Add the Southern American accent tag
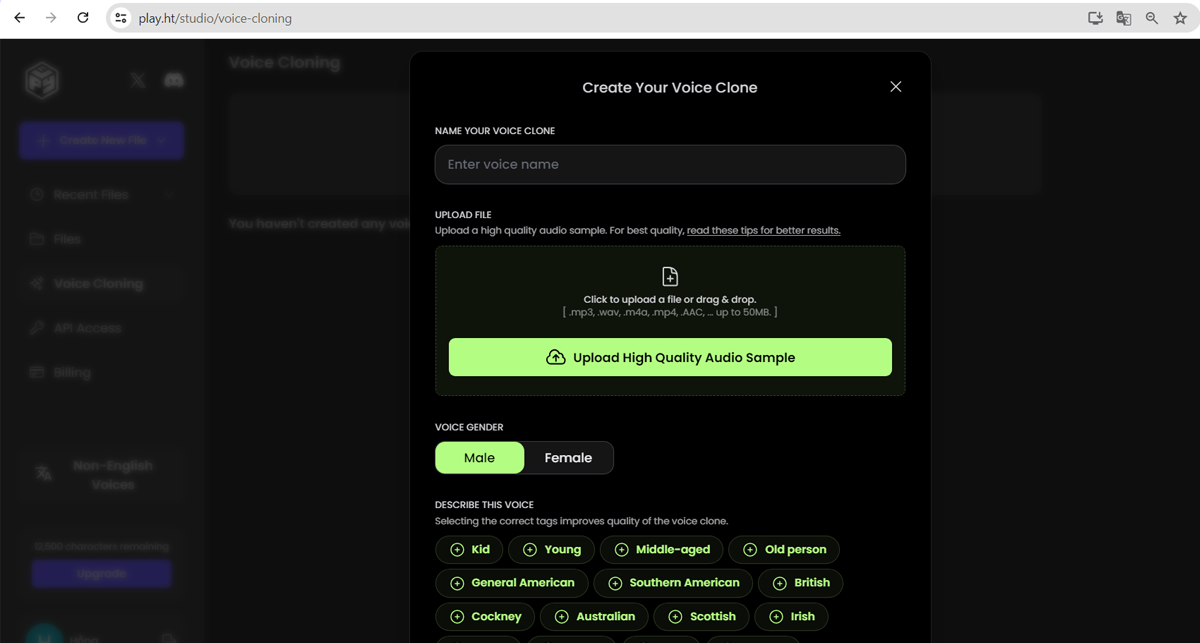Screen dimensions: 1200x643 point(672,583)
